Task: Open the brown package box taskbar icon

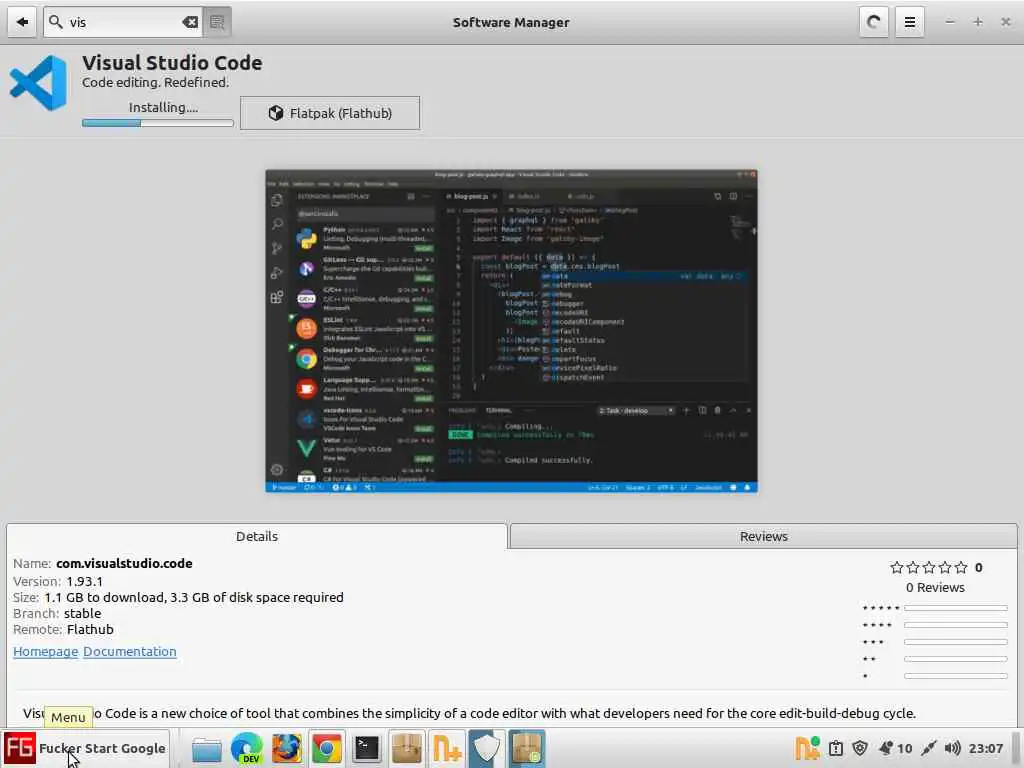Action: tap(406, 748)
